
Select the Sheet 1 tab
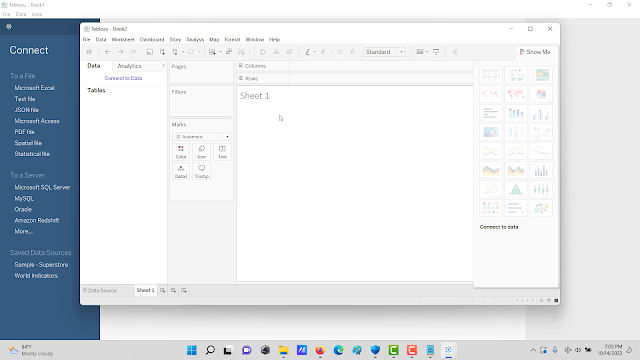145,290
